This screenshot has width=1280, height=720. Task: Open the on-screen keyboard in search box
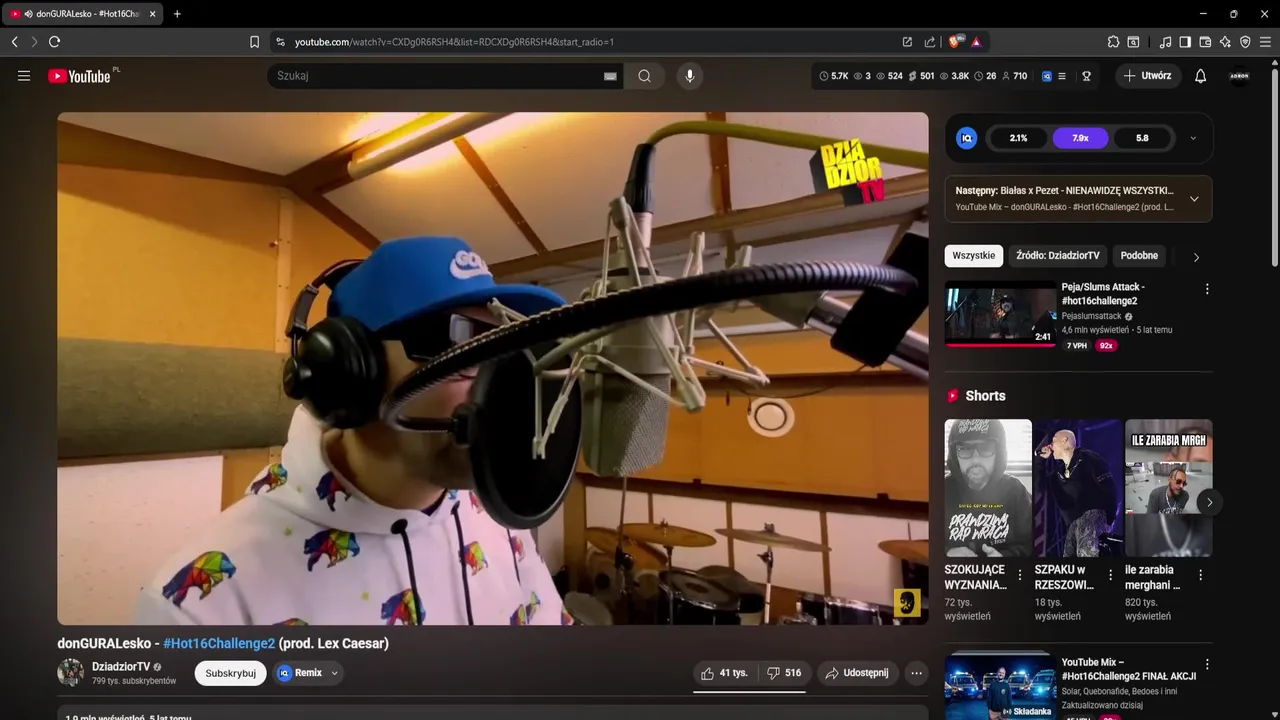[x=610, y=76]
